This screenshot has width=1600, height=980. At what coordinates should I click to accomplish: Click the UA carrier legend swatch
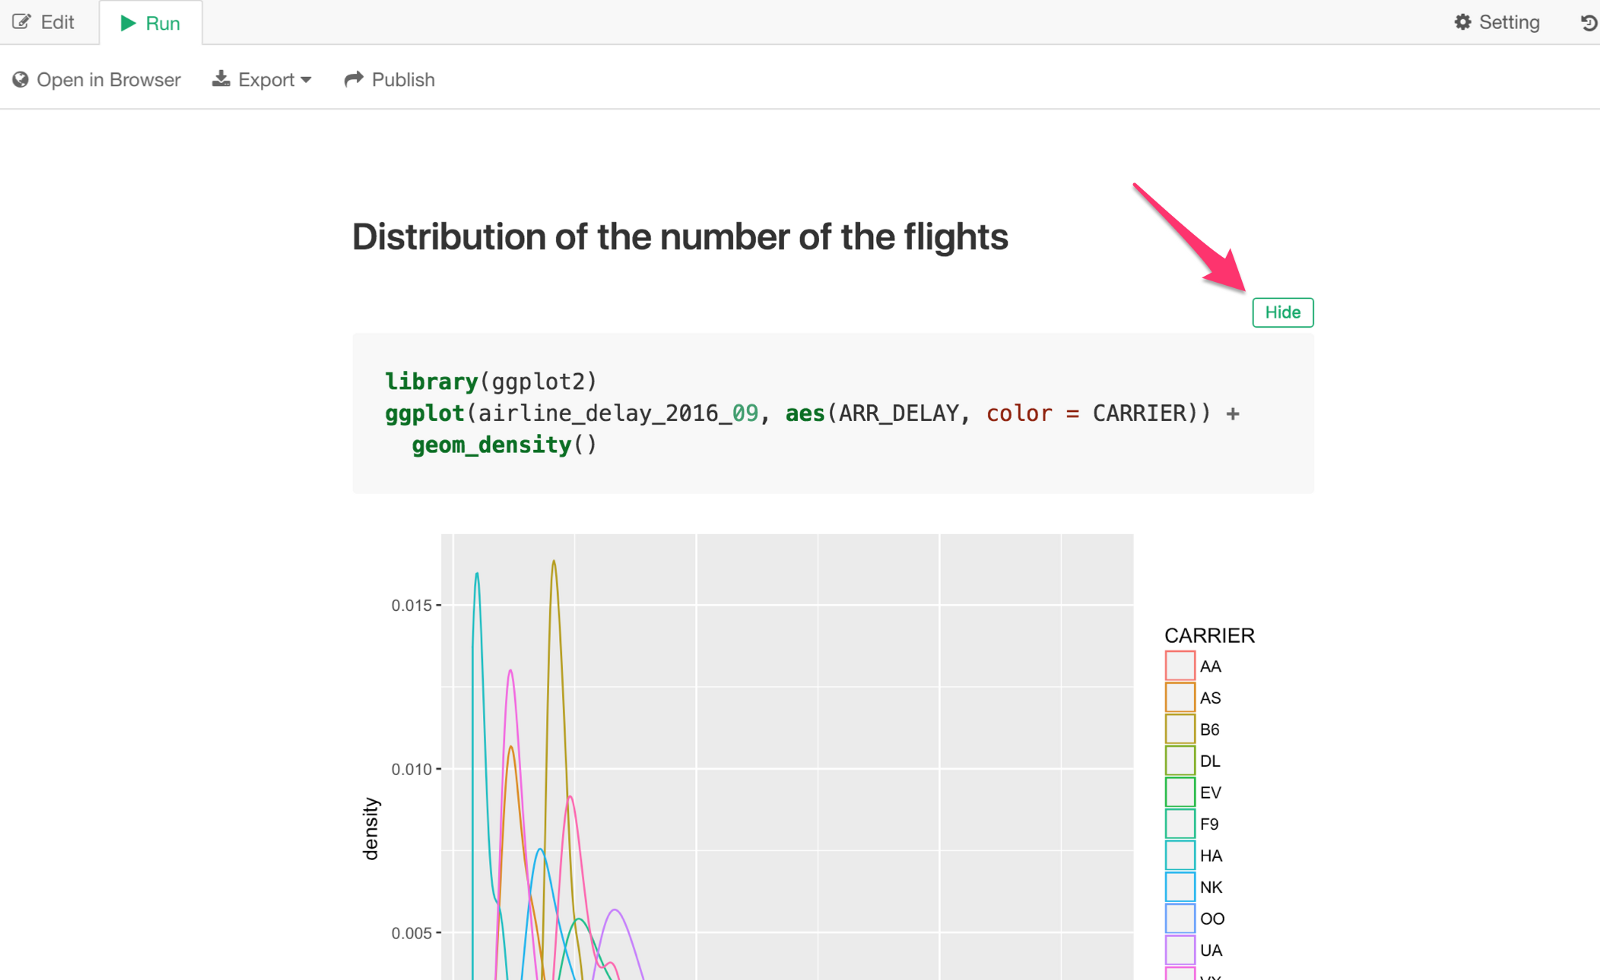[1180, 950]
